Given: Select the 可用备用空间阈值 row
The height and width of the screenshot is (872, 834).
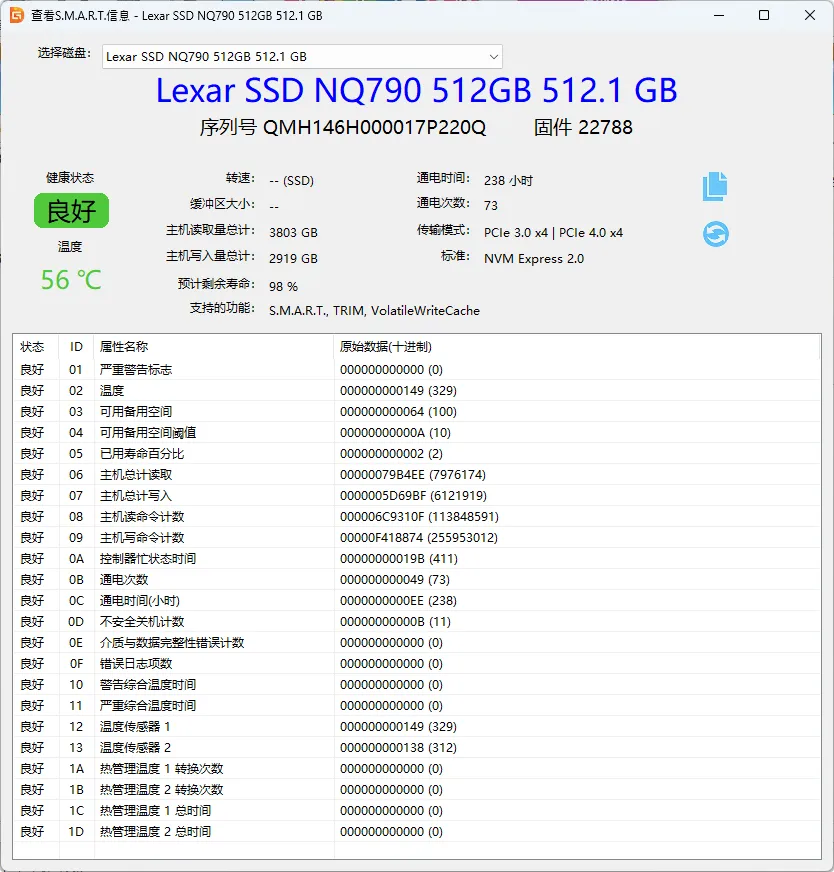Looking at the screenshot, I should pos(417,433).
